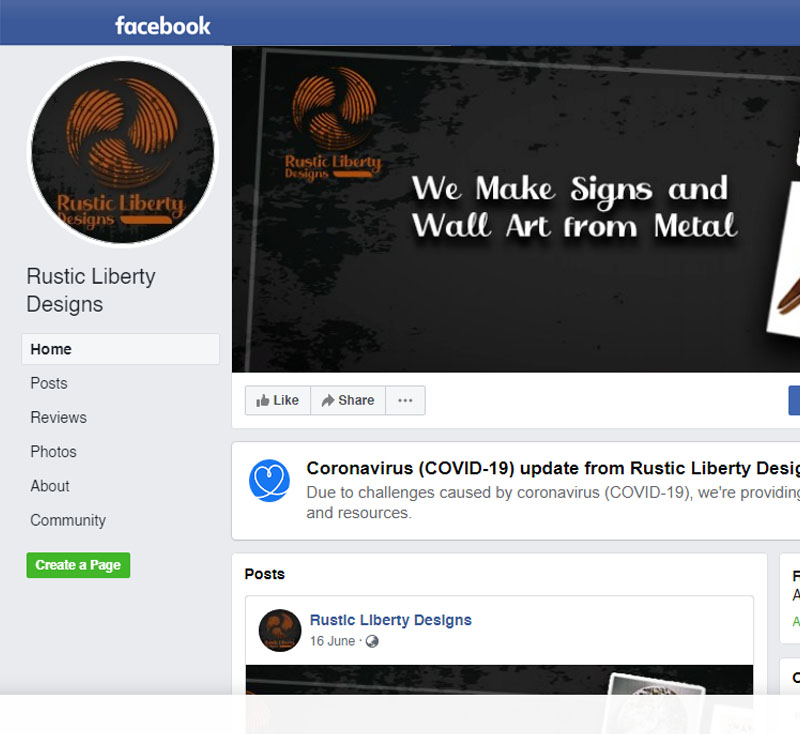Click the Facebook logo in header
Viewport: 800px width, 734px height.
tap(162, 25)
